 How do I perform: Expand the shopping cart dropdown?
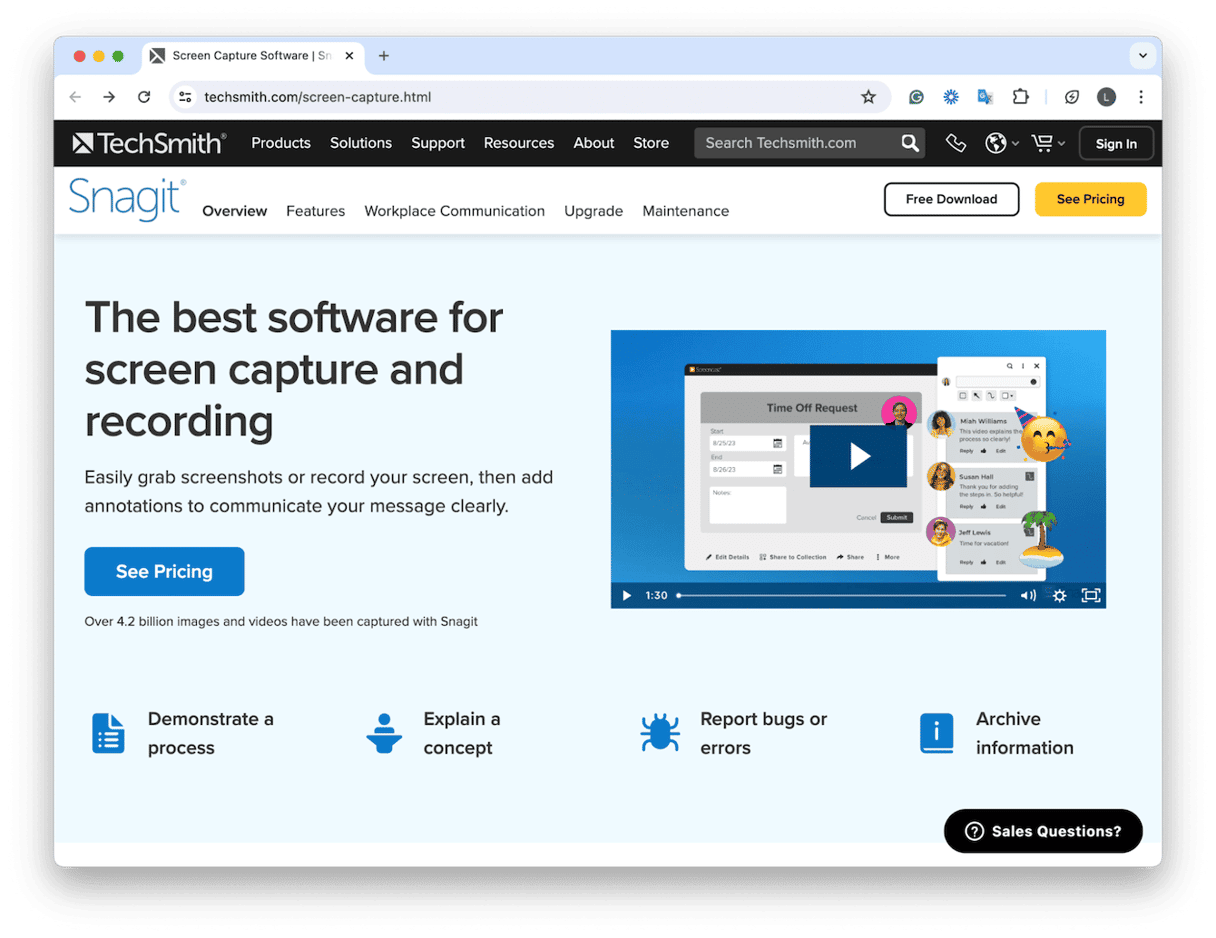pos(1048,142)
